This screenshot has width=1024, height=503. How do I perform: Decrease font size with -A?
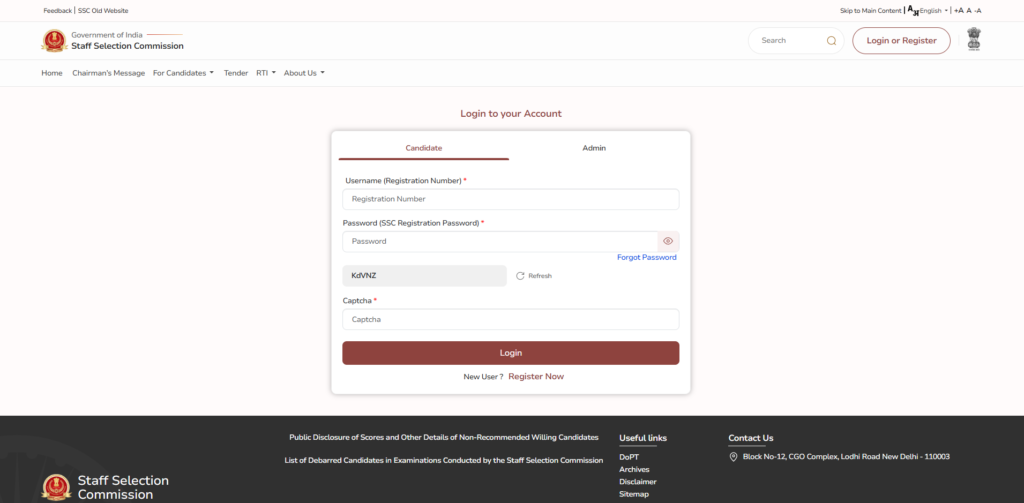click(978, 10)
